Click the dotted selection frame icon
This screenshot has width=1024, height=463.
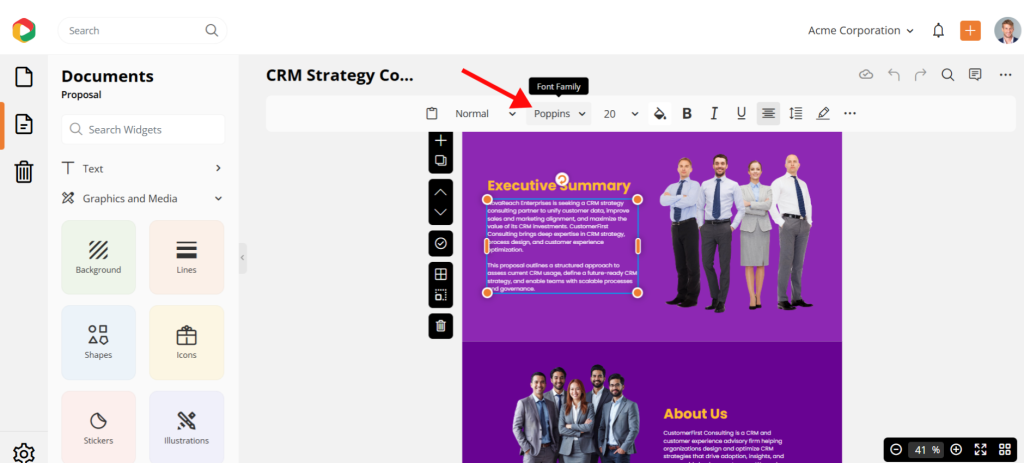(441, 295)
